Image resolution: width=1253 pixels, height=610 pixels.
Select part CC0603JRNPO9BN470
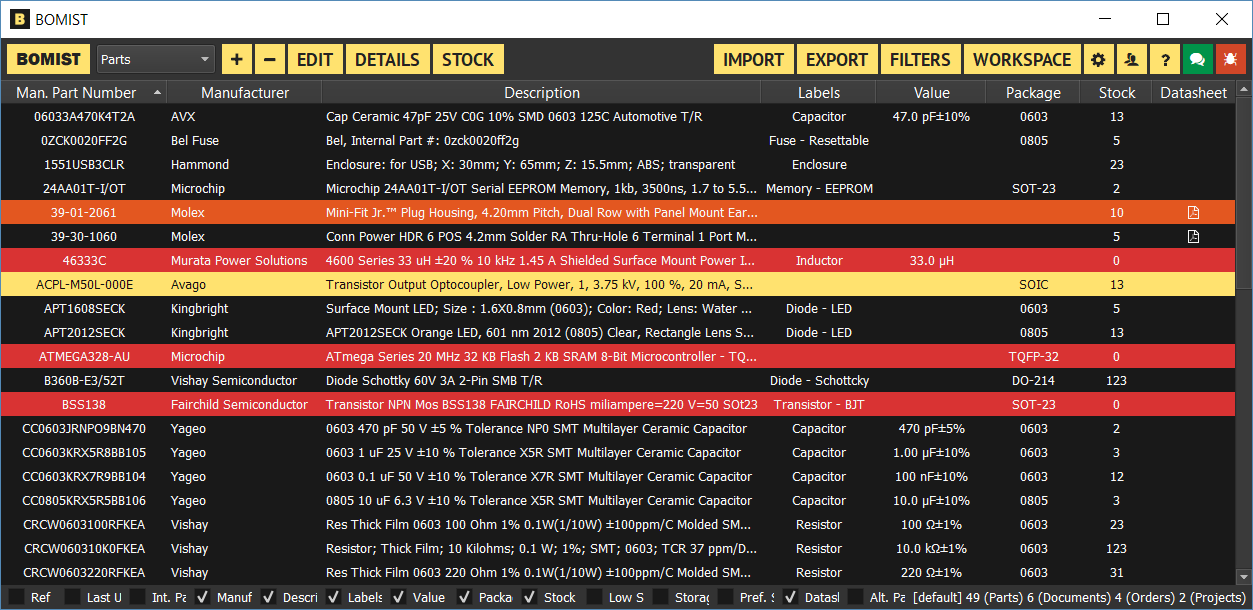[x=617, y=429]
